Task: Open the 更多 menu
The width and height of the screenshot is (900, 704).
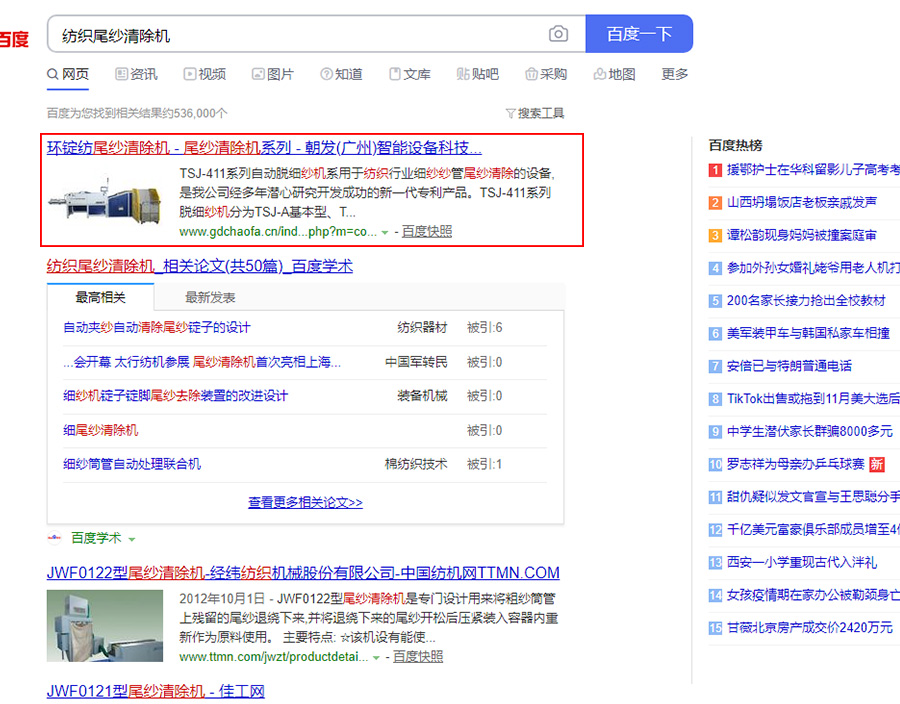Action: tap(674, 75)
